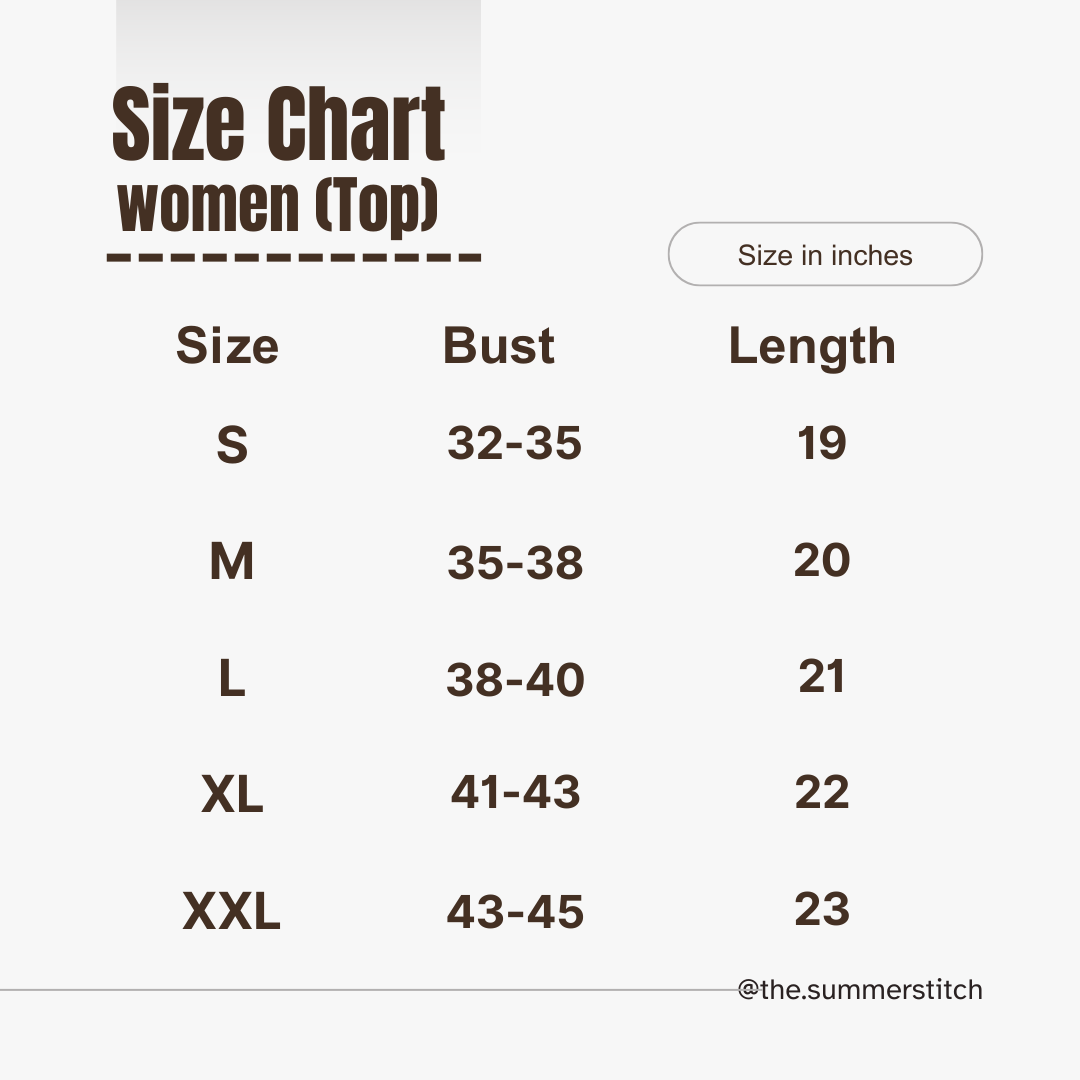This screenshot has height=1080, width=1080.
Task: Select the Bust column header
Action: 499,345
